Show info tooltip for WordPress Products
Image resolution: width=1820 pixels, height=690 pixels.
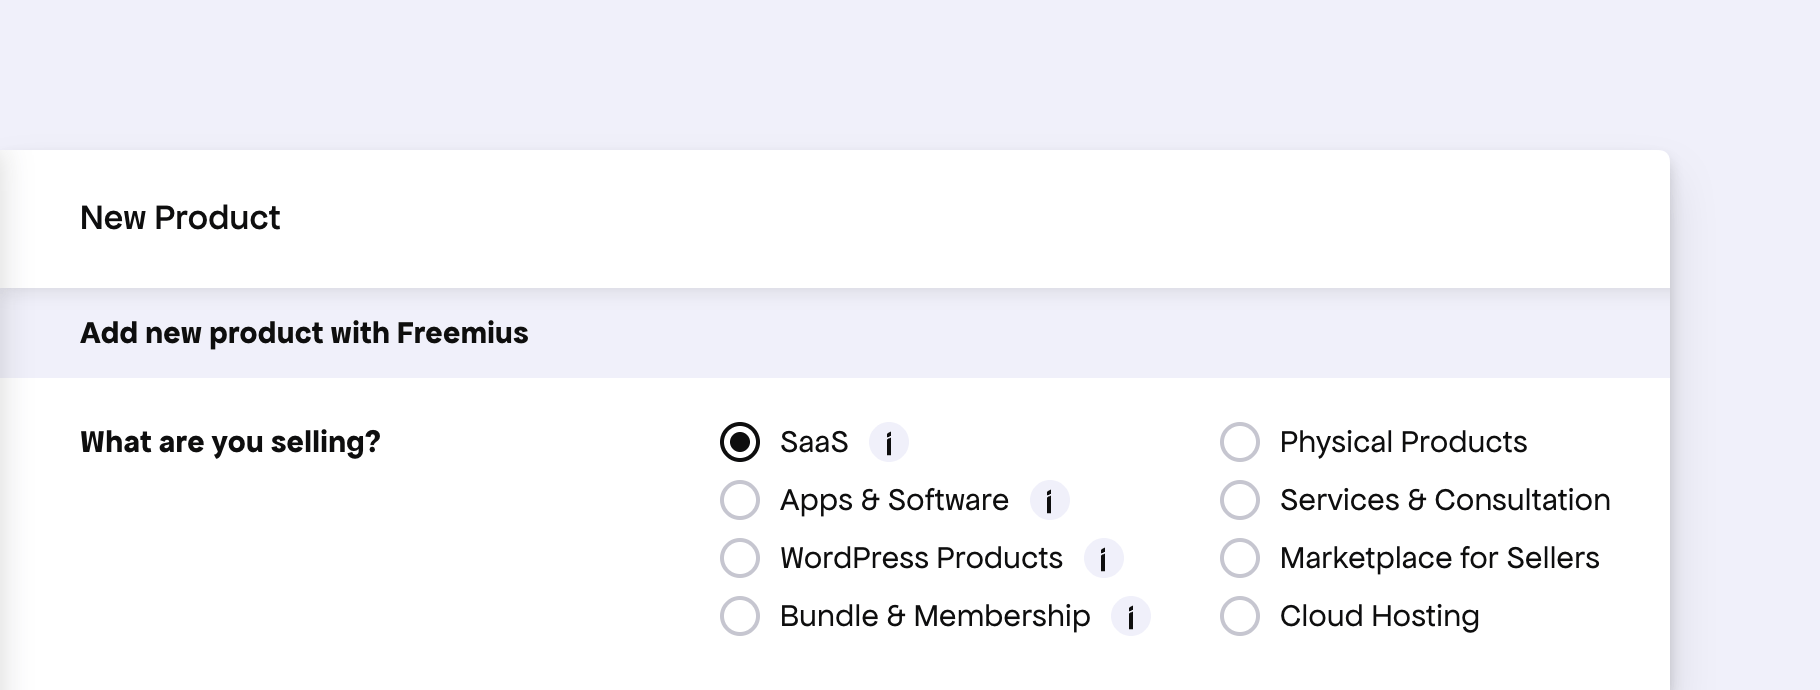pyautogui.click(x=1103, y=558)
